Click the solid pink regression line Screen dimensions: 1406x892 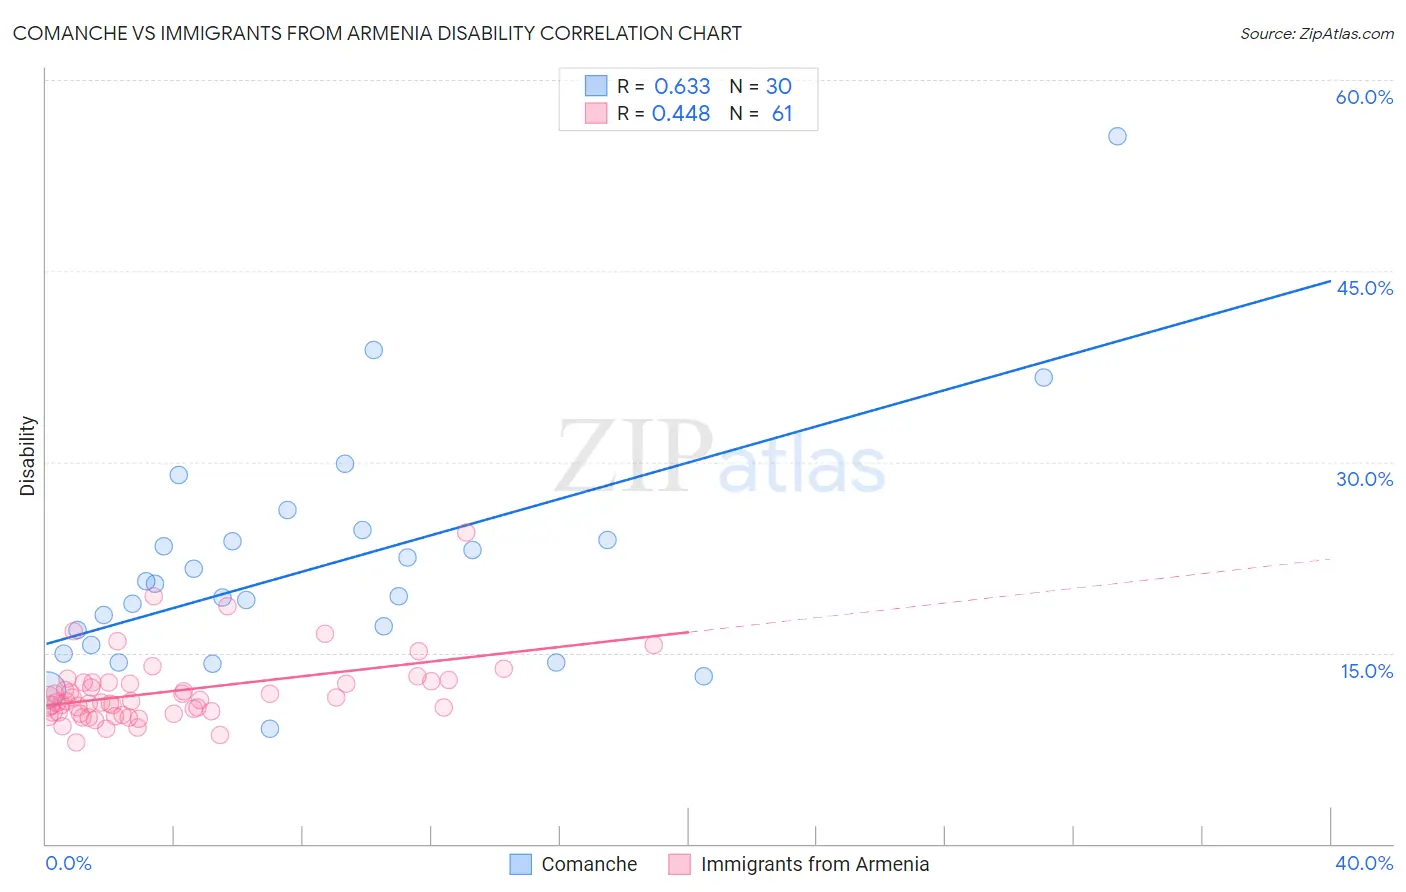(366, 669)
